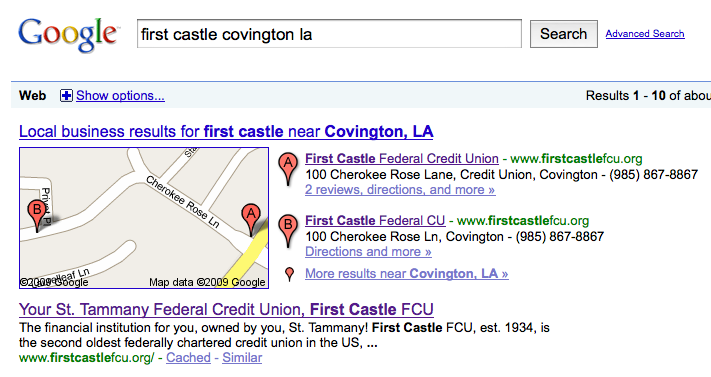This screenshot has height=377, width=711.
Task: Click marker A pin in results list
Action: [x=288, y=169]
